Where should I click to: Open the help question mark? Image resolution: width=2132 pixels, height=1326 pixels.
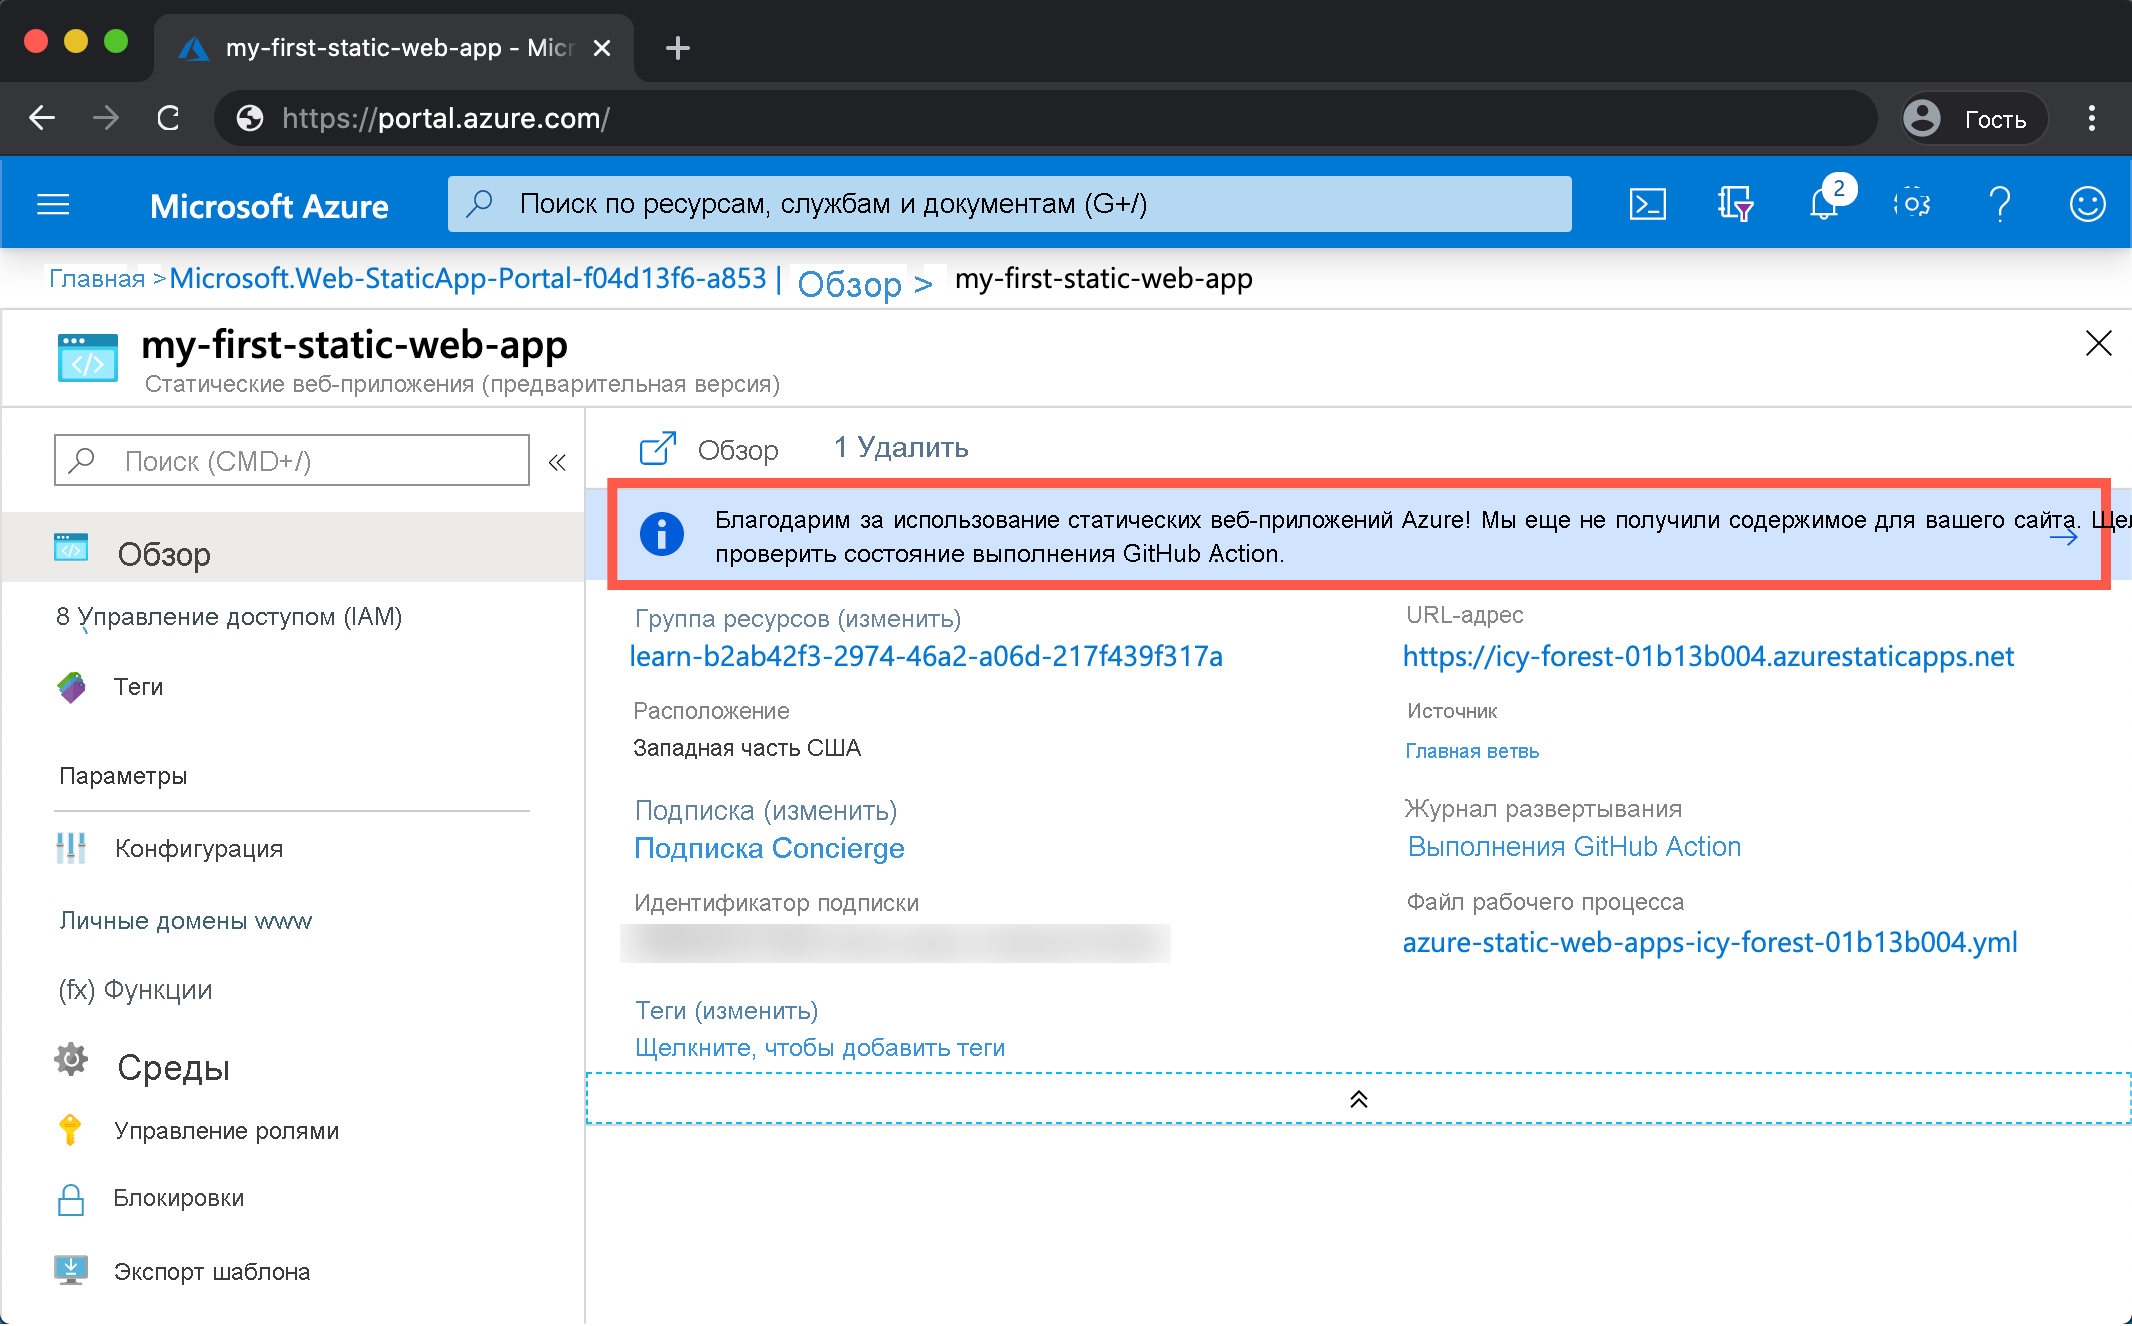point(1999,204)
